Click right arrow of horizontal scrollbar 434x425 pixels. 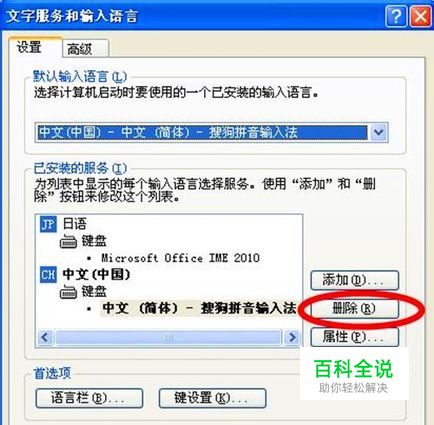tap(292, 337)
